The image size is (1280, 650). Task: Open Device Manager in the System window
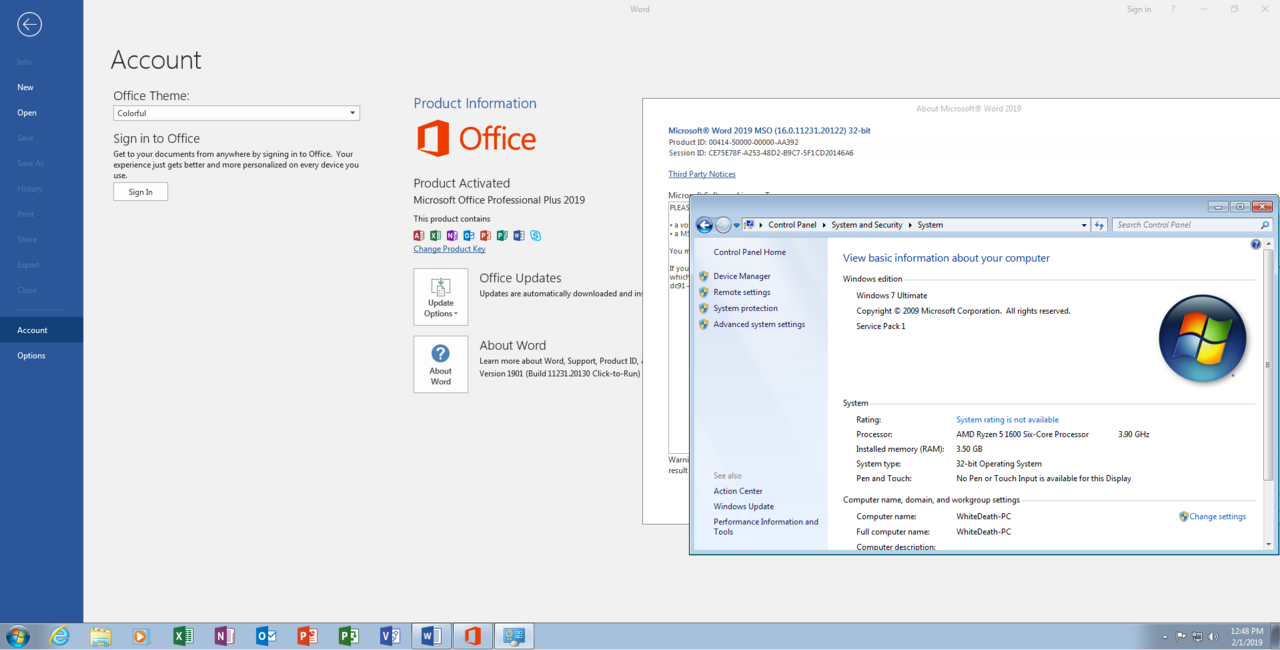click(742, 276)
